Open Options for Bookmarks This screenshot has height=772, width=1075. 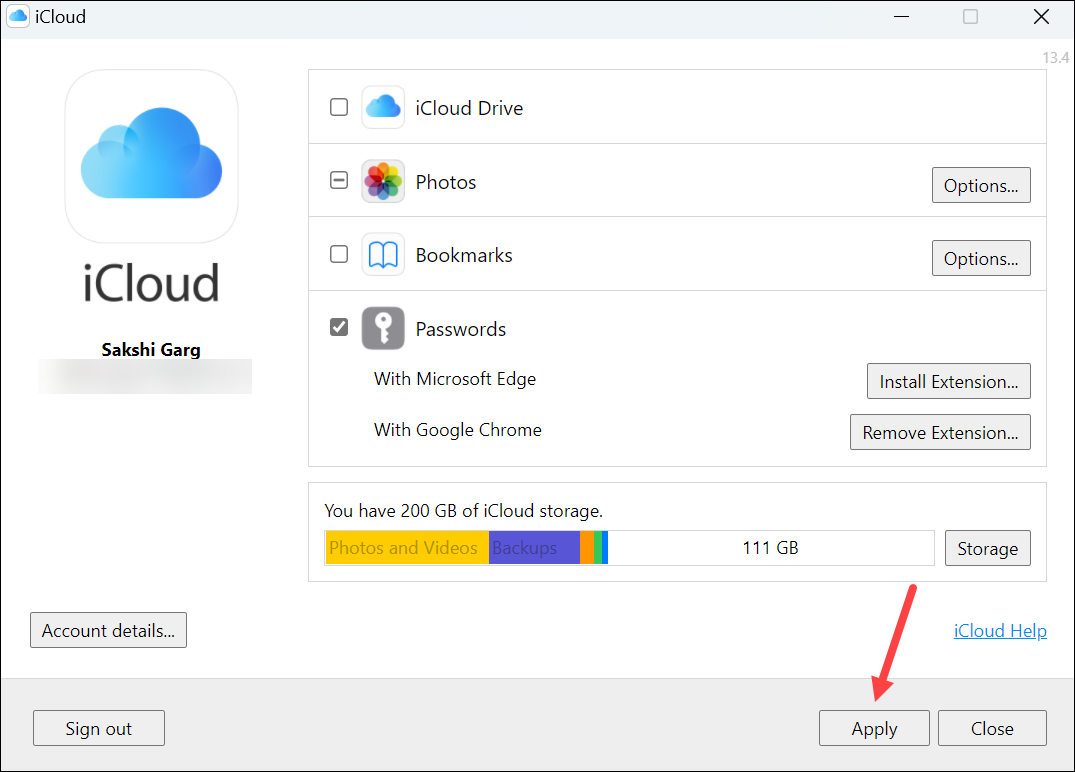[x=981, y=258]
